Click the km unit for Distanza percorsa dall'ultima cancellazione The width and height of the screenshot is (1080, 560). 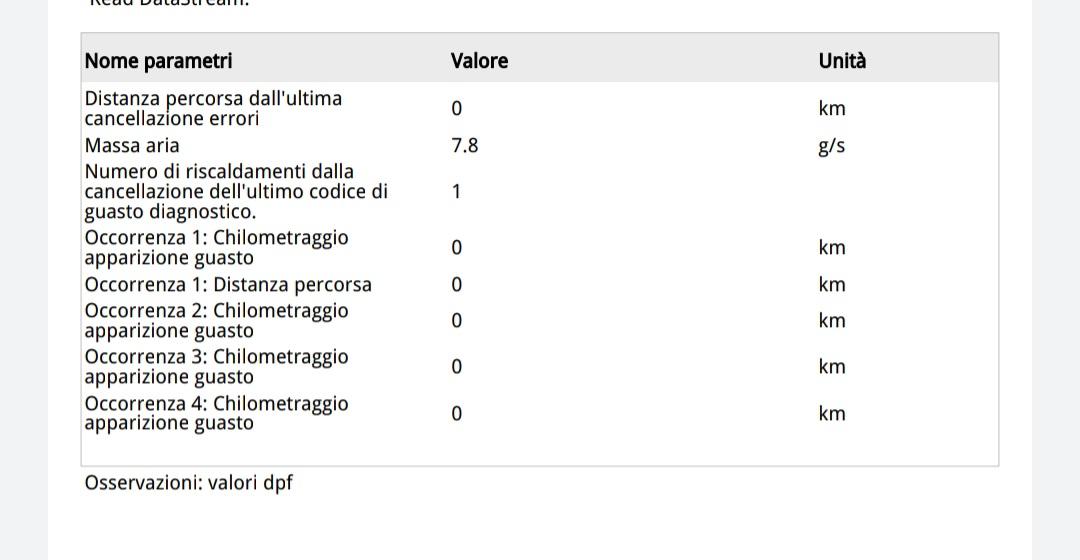click(x=832, y=108)
